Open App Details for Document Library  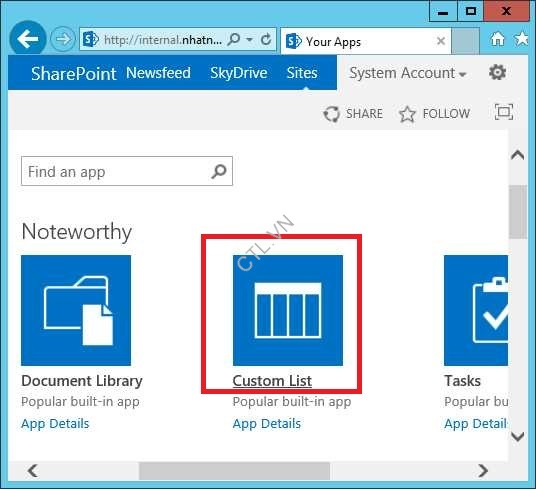coord(55,423)
